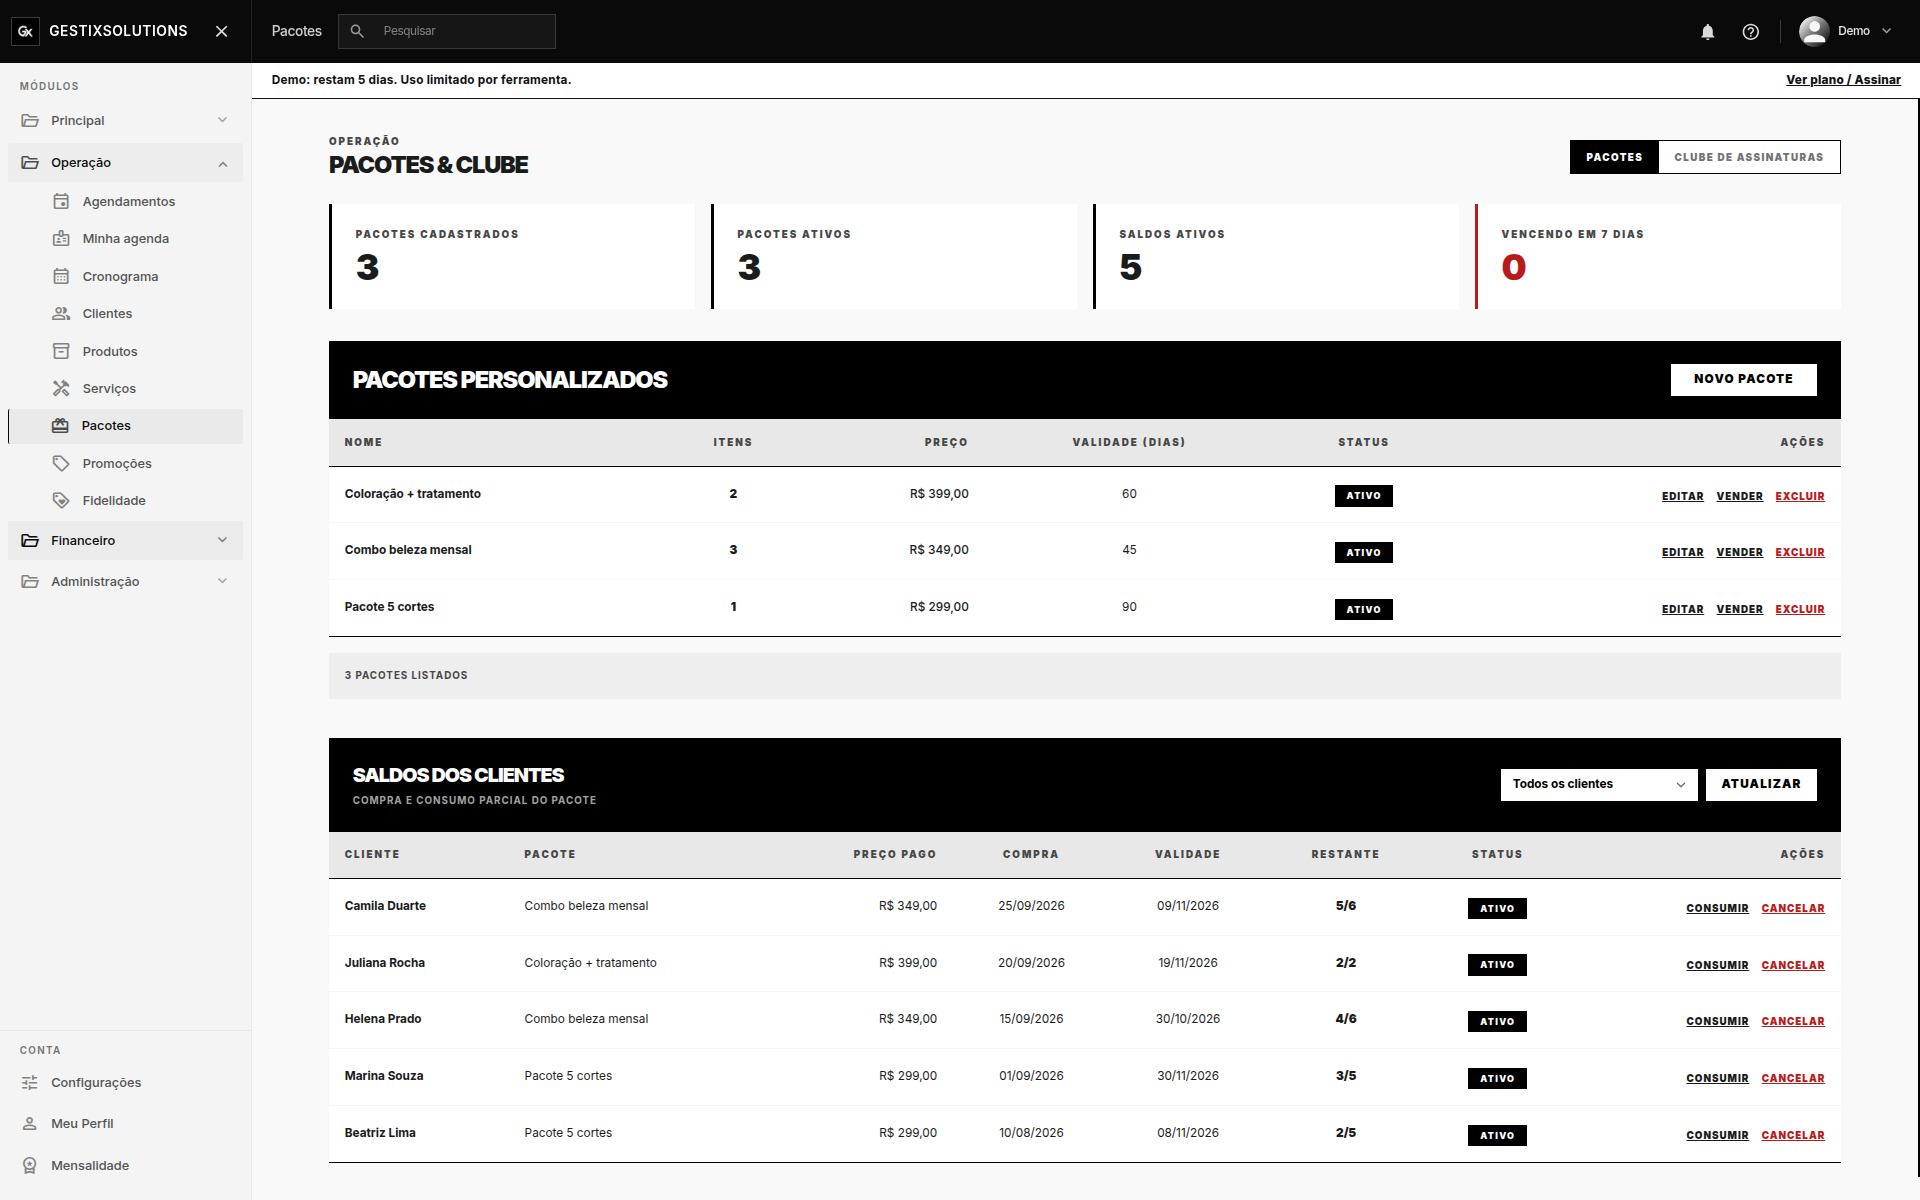This screenshot has width=1920, height=1200.
Task: Open Produtos box icon in sidebar
Action: pos(61,351)
